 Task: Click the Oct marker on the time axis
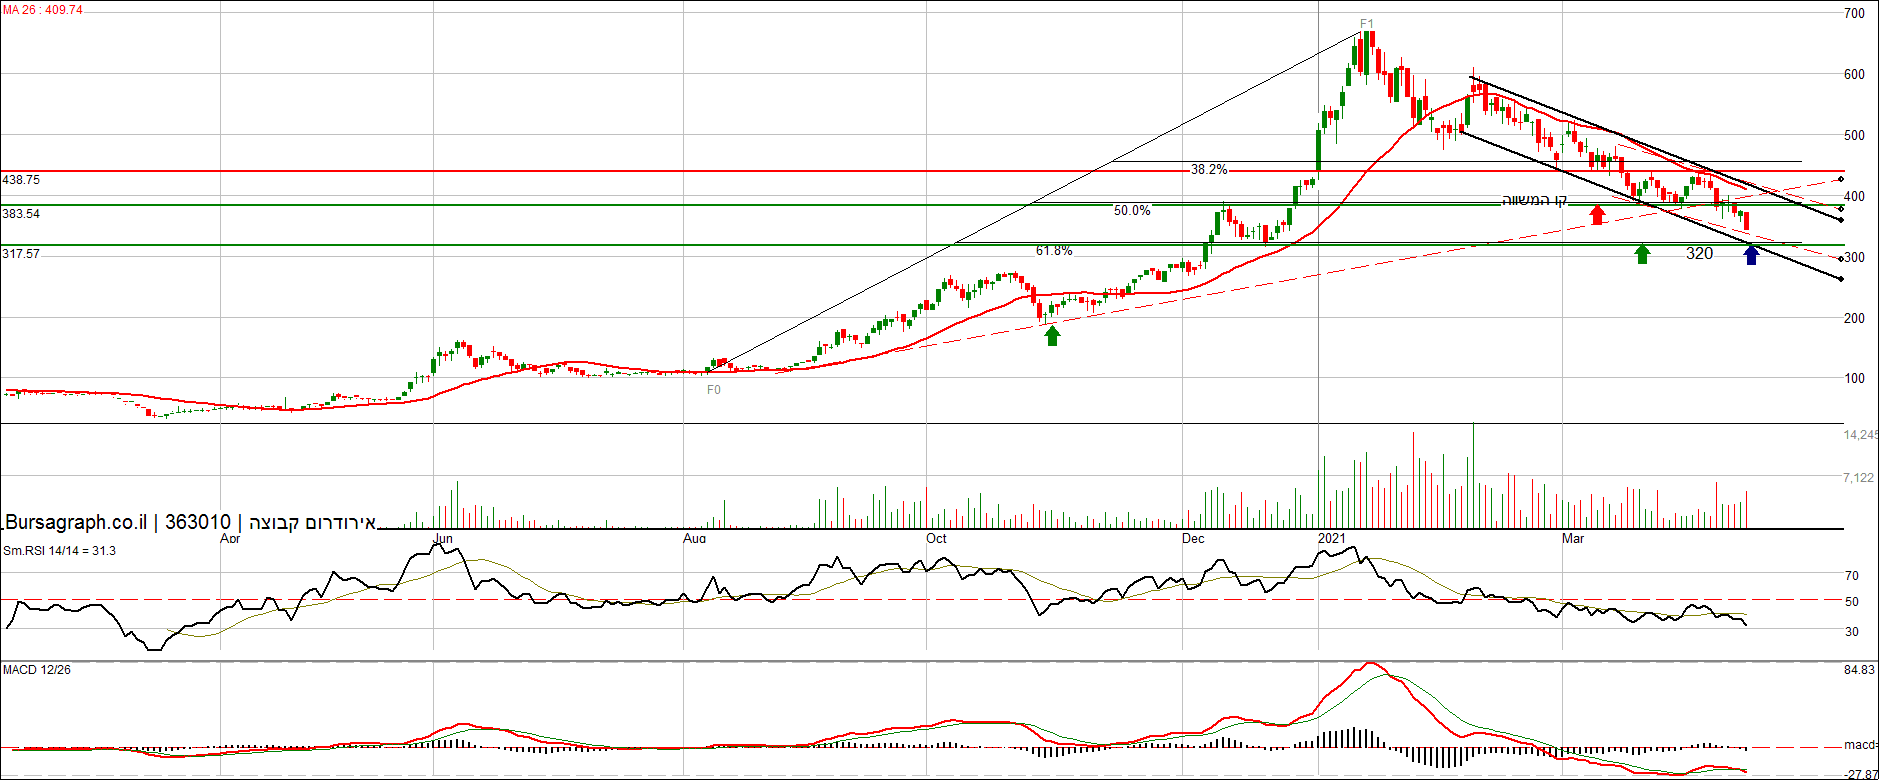pyautogui.click(x=936, y=539)
